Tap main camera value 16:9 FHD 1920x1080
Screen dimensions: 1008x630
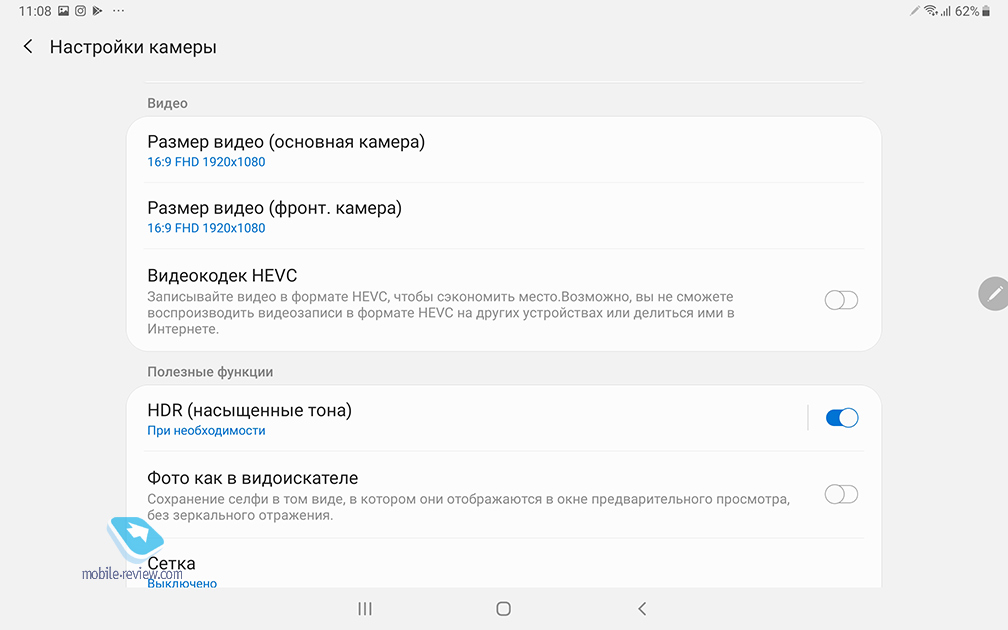click(x=206, y=162)
